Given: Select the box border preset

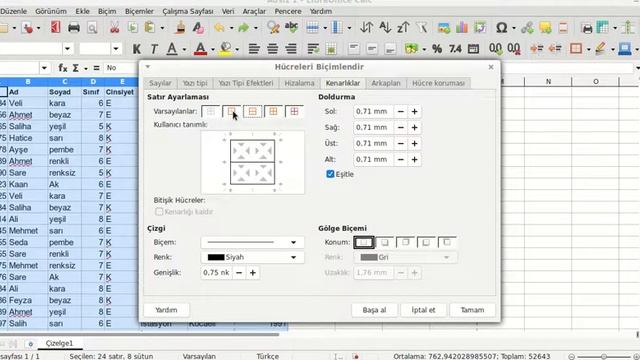Looking at the screenshot, I should pyautogui.click(x=231, y=111).
